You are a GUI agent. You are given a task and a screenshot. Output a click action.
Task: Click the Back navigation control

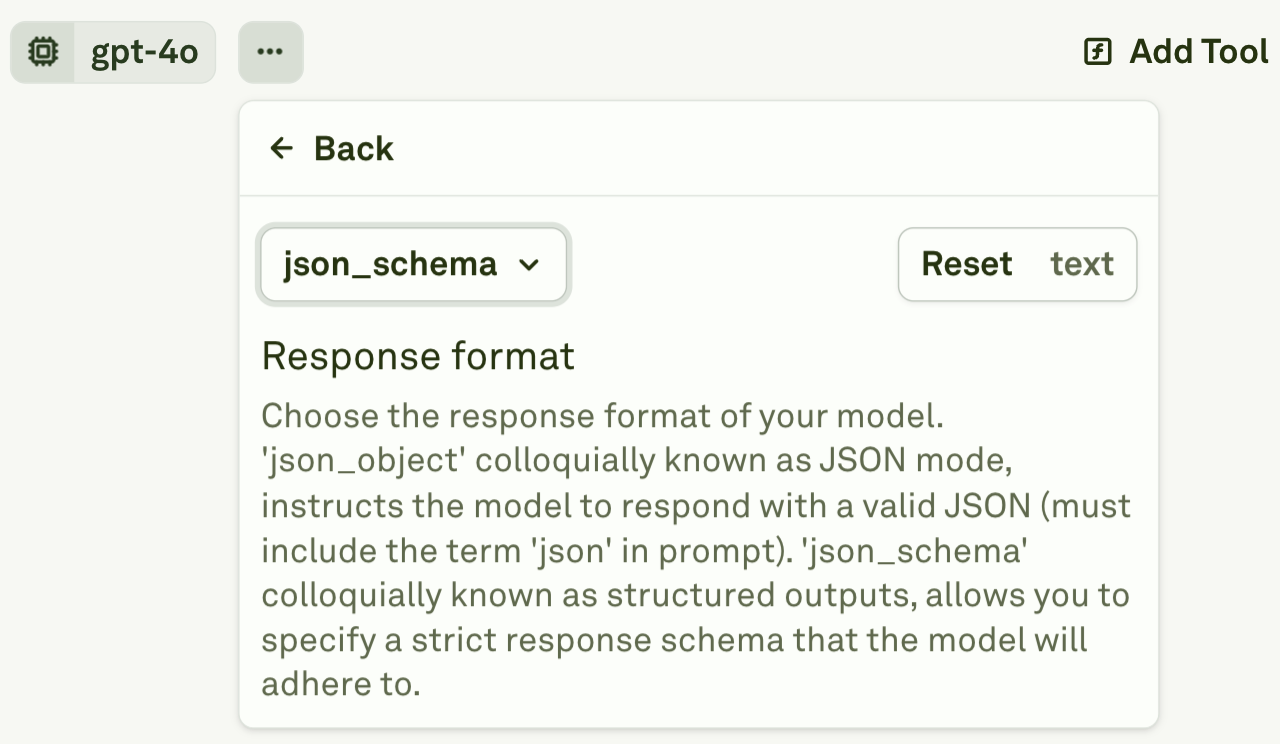coord(328,148)
